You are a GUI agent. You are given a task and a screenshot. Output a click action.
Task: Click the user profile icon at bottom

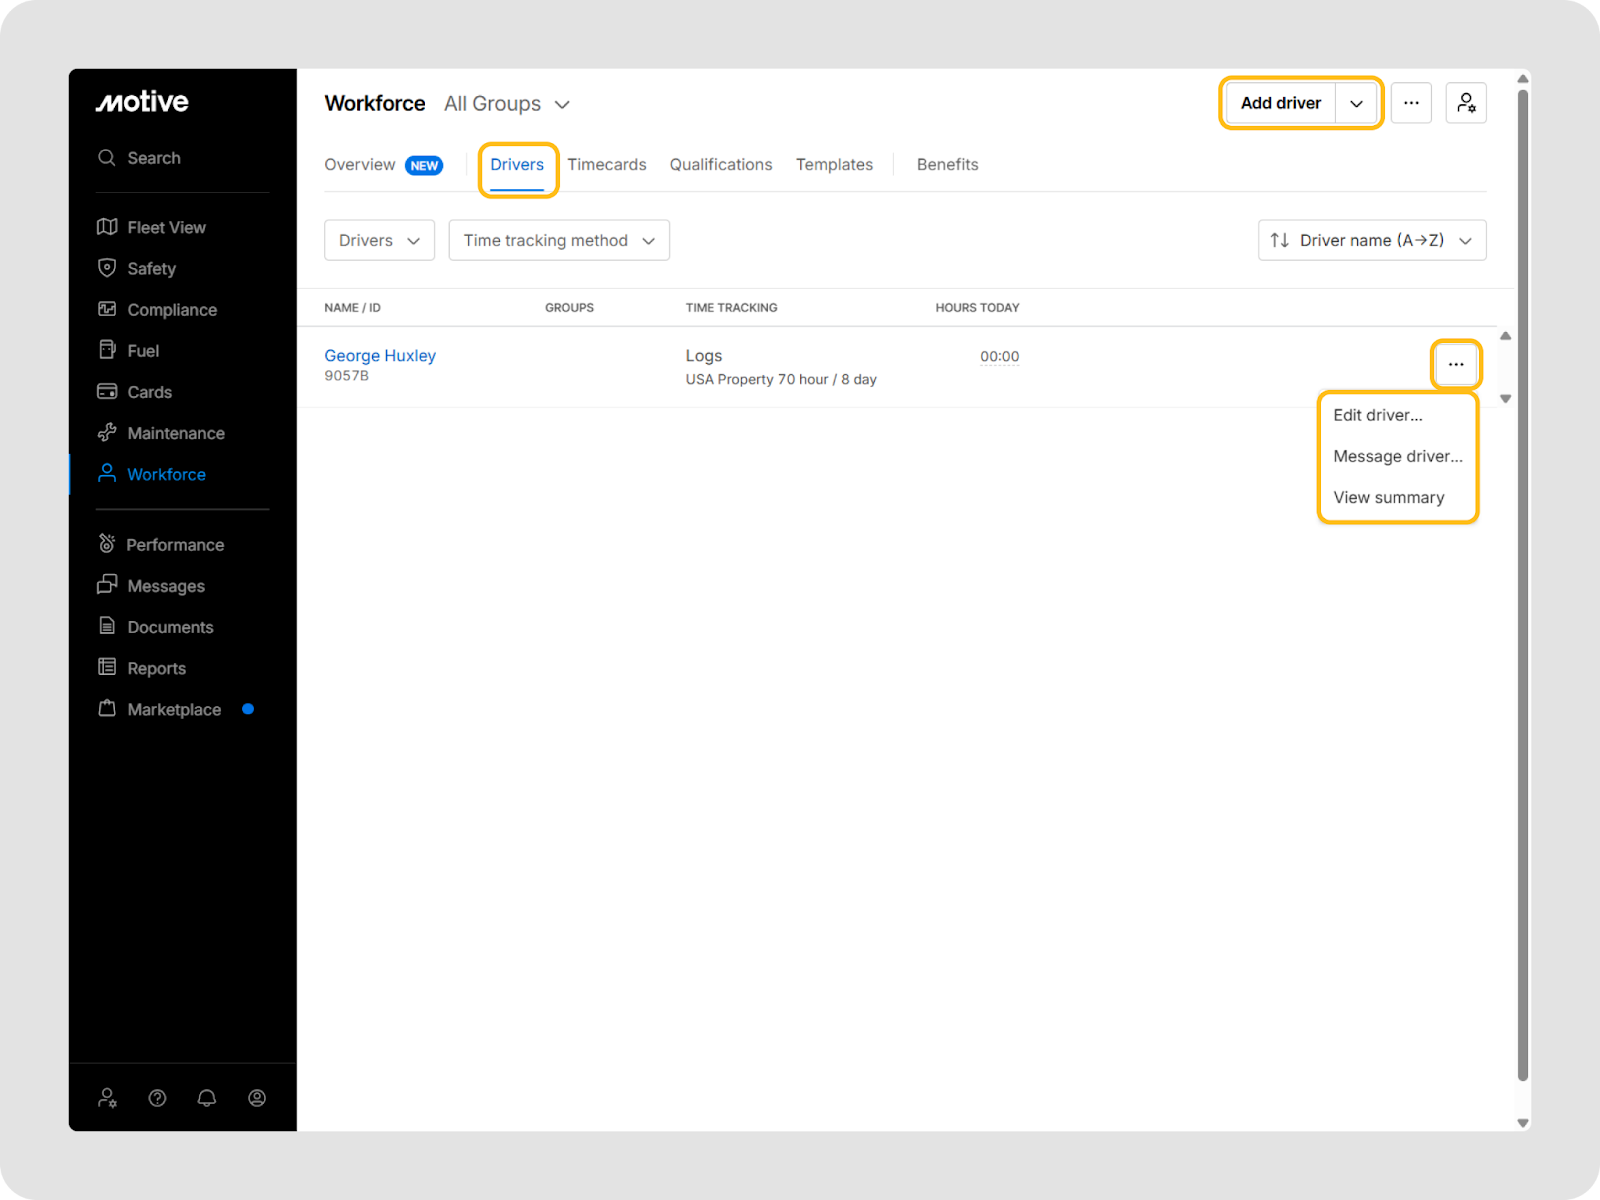point(257,1098)
